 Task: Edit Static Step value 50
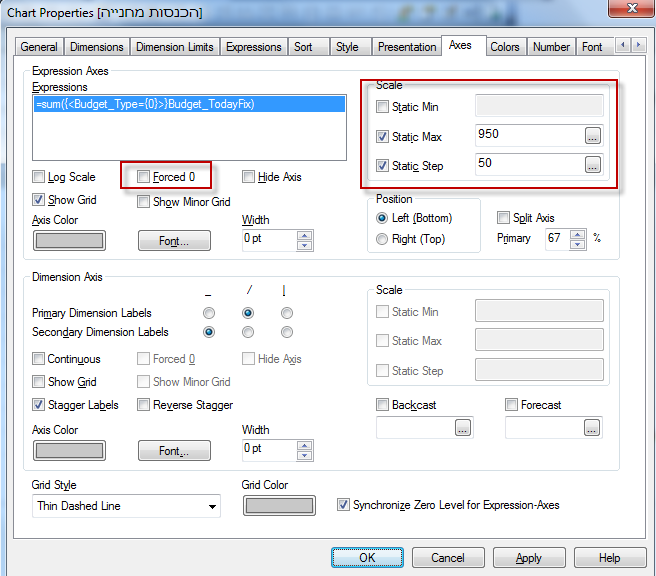tap(529, 164)
